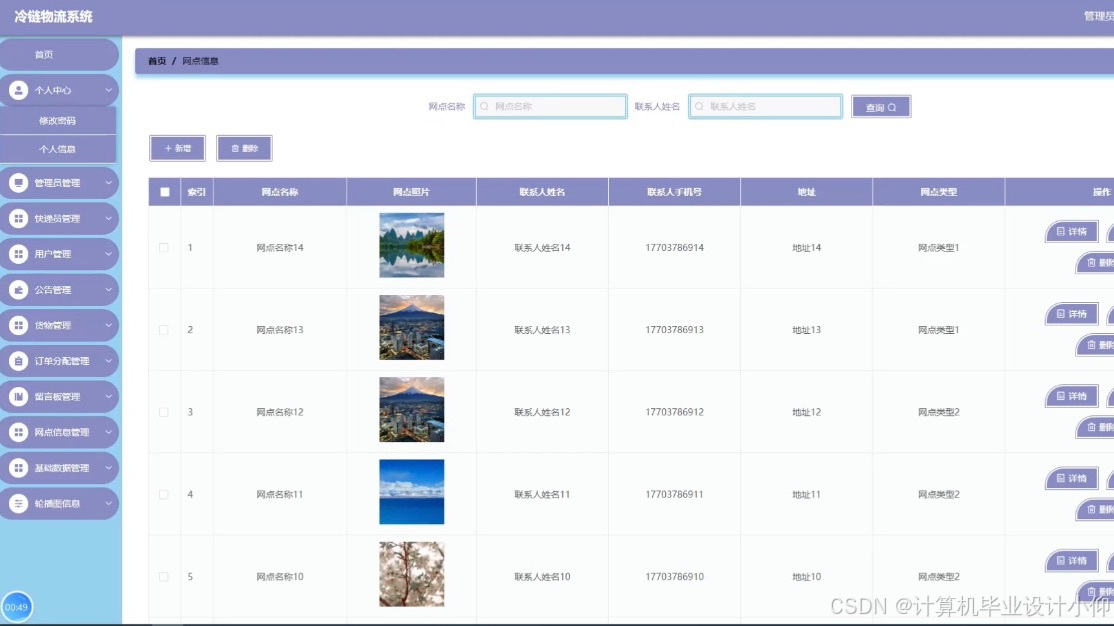The height and width of the screenshot is (626, 1114).
Task: Click the 联系人姓名12 cell
Action: 542,412
